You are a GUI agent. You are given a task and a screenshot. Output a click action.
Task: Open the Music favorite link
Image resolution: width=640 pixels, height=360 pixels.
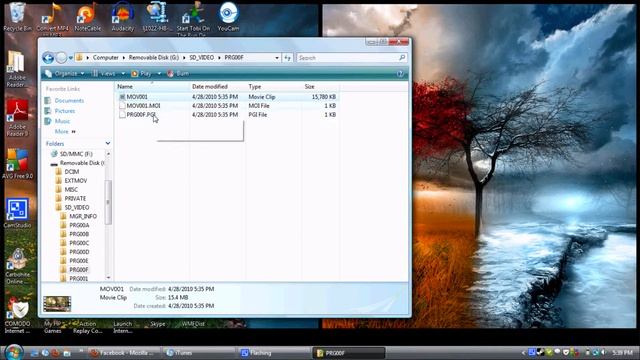62,121
